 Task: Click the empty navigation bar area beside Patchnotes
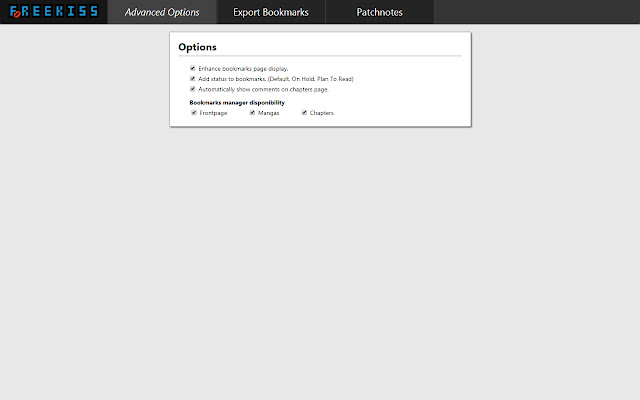pyautogui.click(x=536, y=12)
